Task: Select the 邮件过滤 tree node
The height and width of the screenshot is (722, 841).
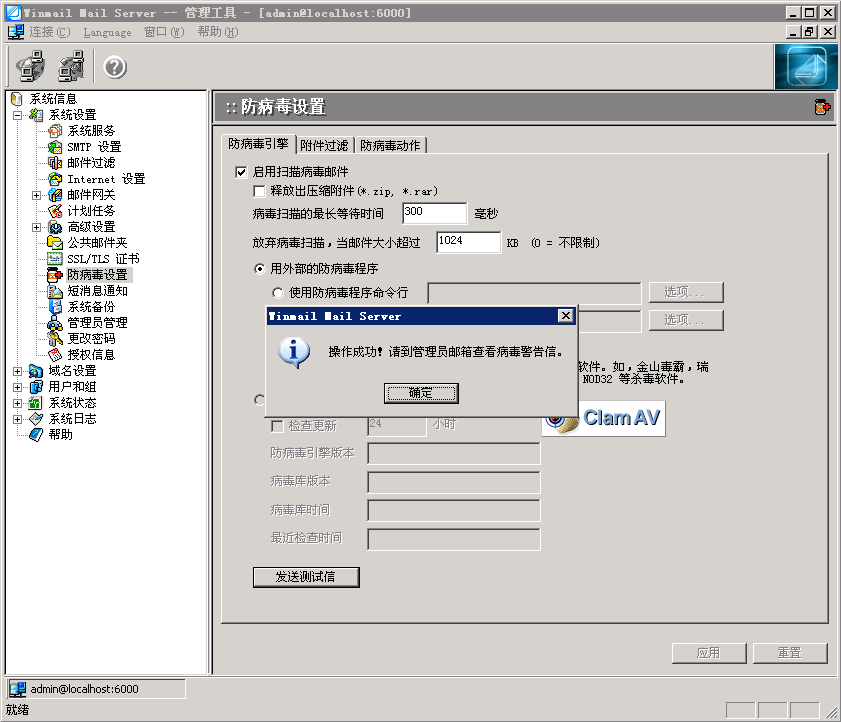Action: click(x=90, y=163)
